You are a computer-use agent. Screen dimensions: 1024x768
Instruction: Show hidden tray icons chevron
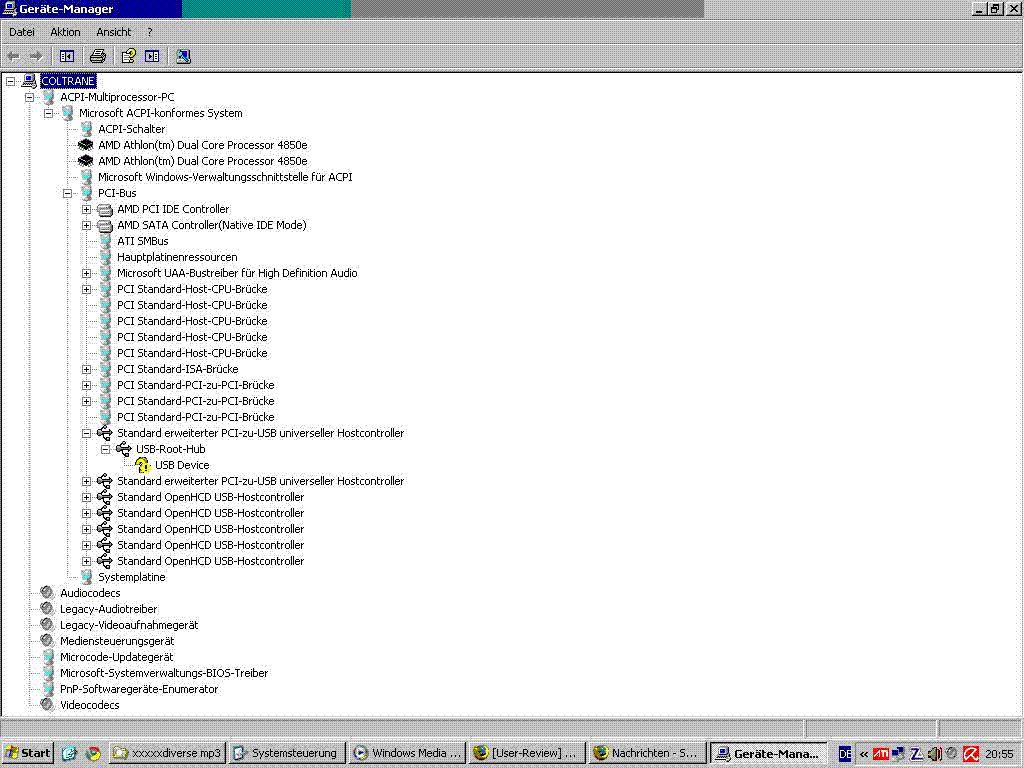click(863, 754)
